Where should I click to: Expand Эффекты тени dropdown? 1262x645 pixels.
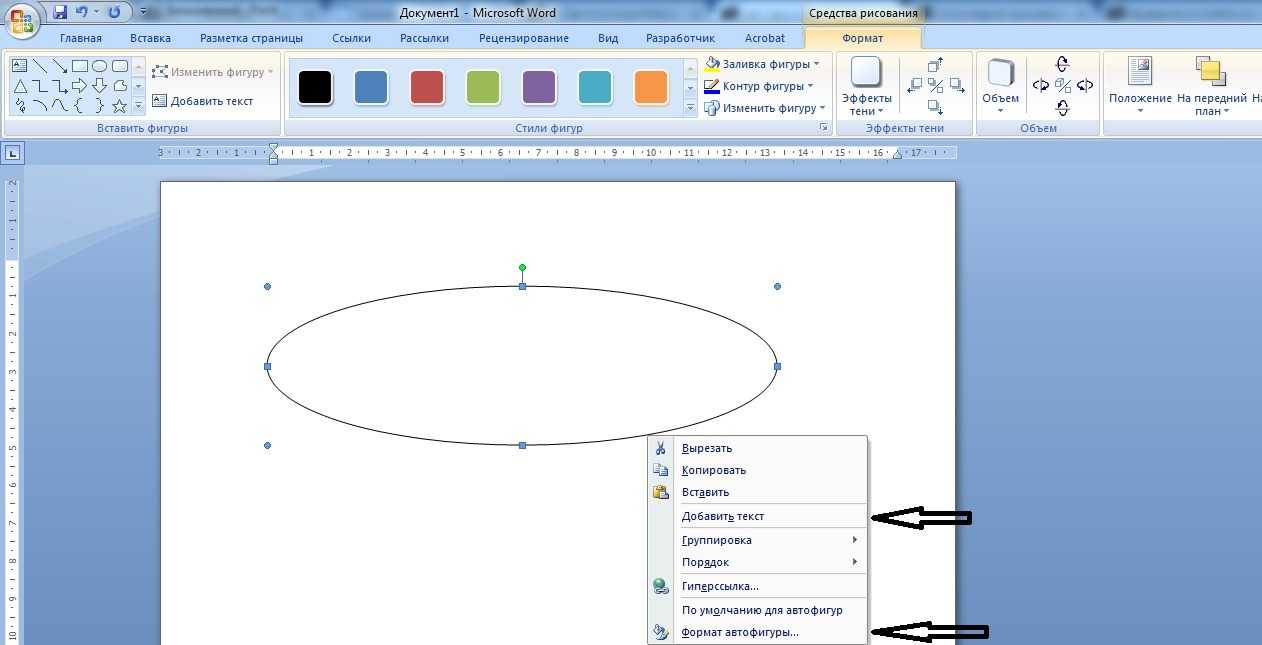click(x=866, y=87)
